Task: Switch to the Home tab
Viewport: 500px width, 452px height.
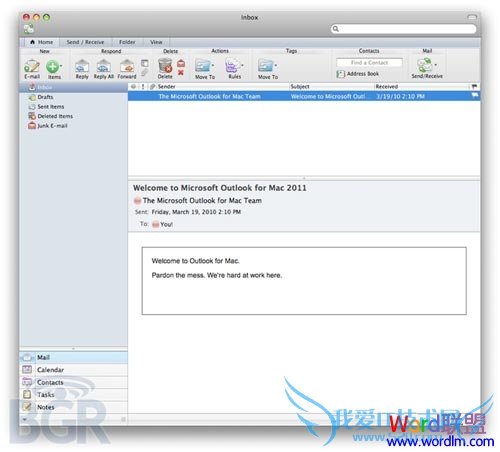Action: click(42, 42)
